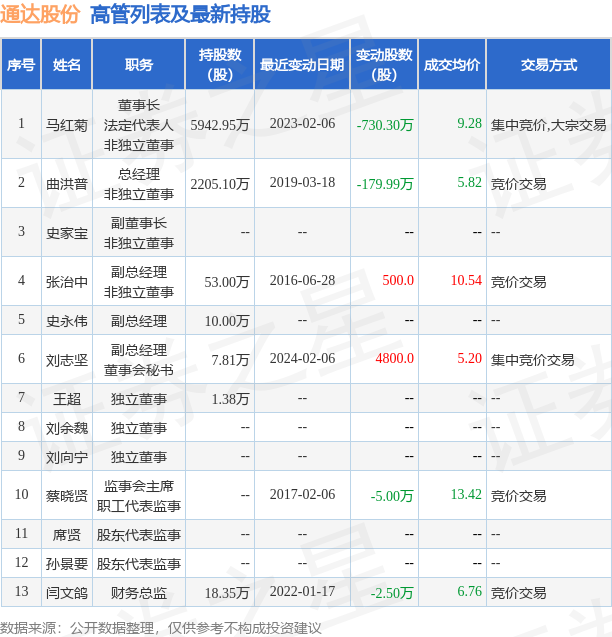Click the 总经理 text in 曲洪普's row
This screenshot has width=612, height=637.
point(139,174)
